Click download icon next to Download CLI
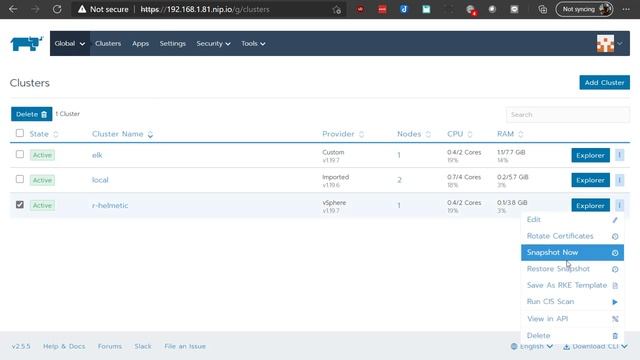640x360 pixels. [567, 347]
